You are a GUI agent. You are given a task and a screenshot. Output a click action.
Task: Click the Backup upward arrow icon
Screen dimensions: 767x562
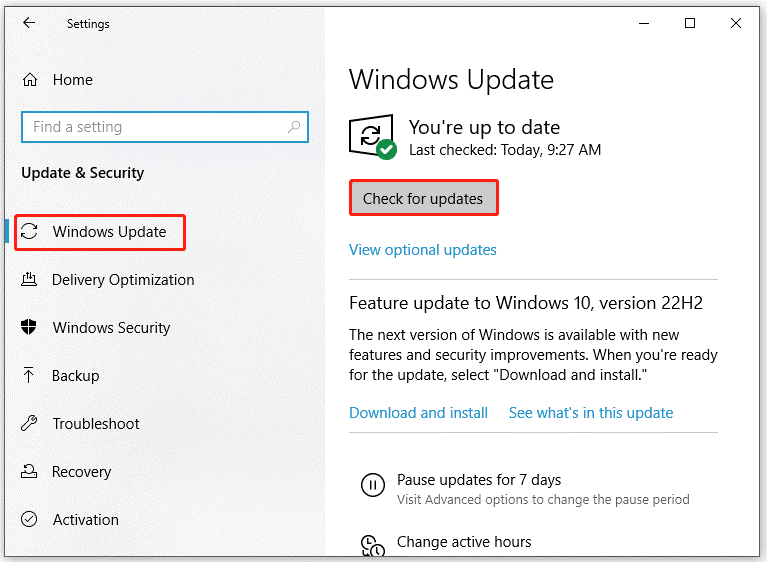coord(28,375)
